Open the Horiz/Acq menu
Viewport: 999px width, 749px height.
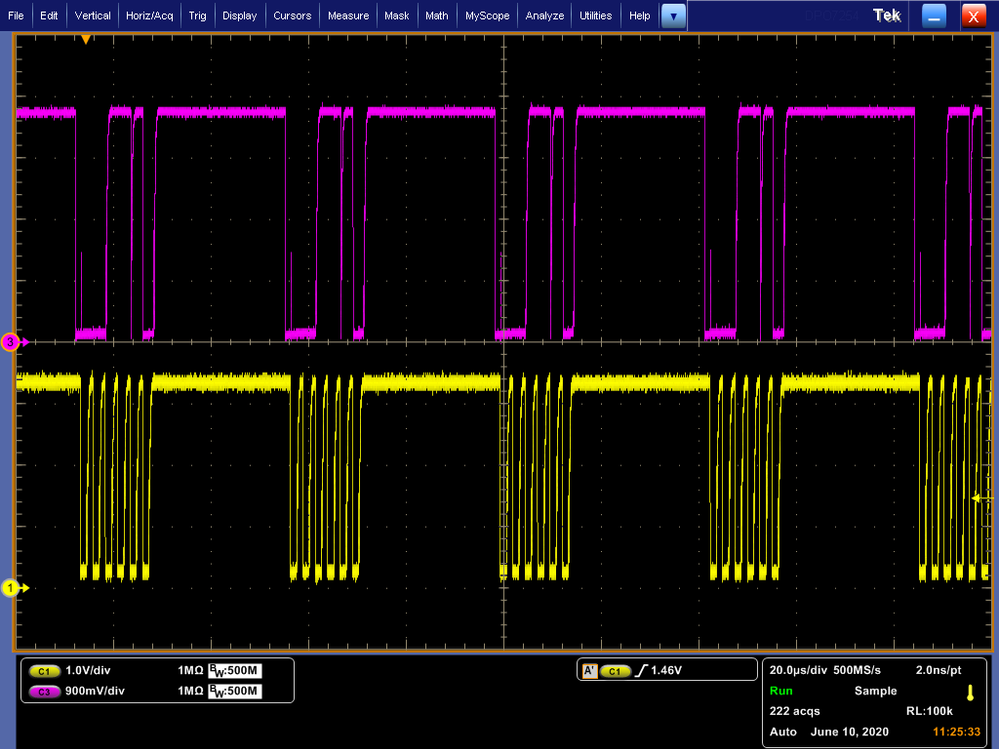(x=149, y=16)
